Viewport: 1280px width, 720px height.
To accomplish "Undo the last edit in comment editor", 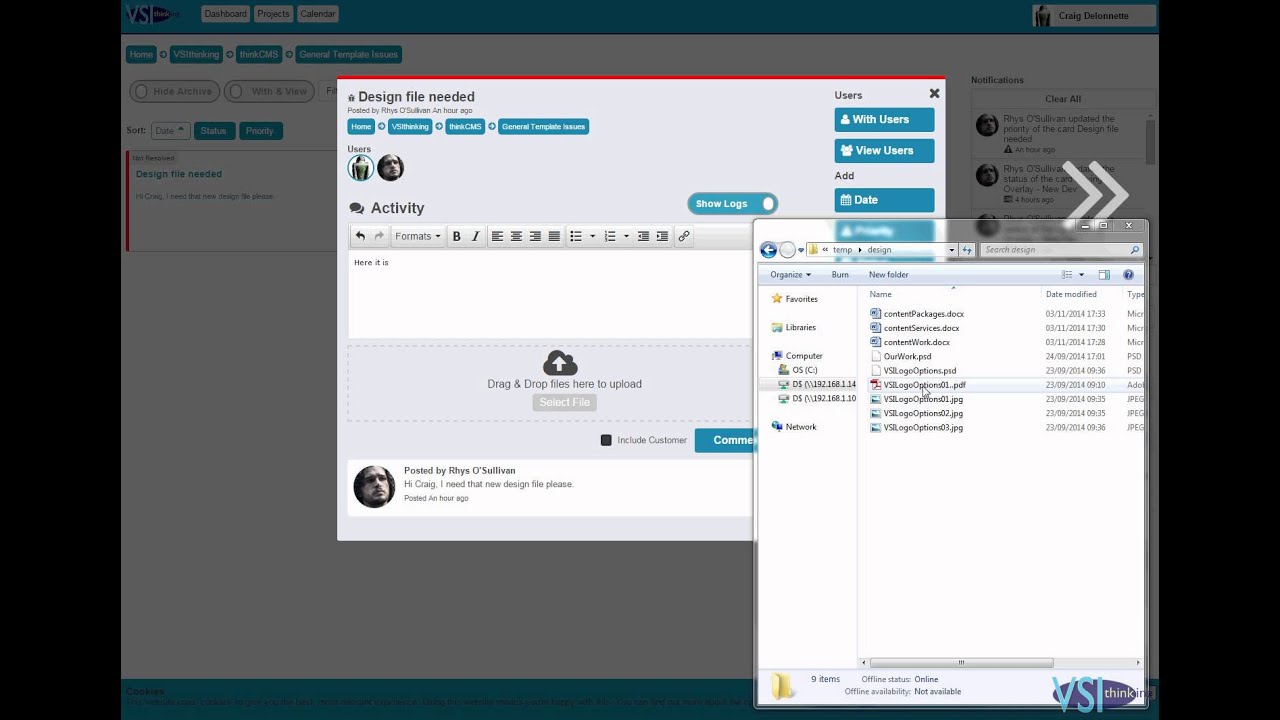I will (x=360, y=236).
